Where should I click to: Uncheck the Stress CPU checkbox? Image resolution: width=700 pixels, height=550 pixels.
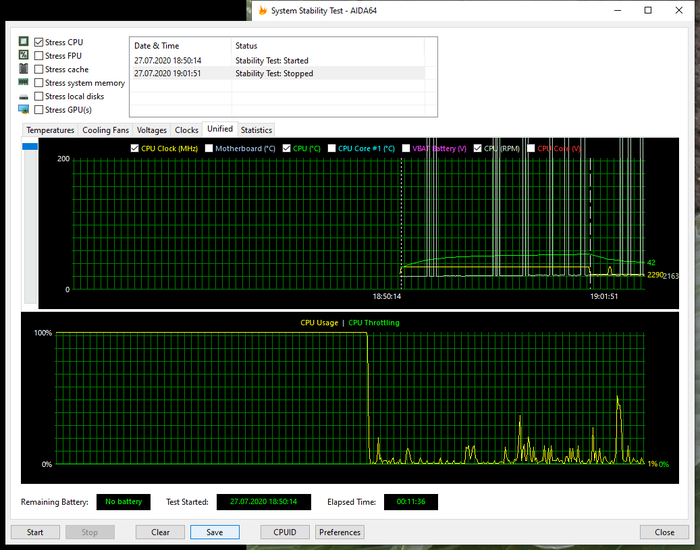(x=39, y=42)
